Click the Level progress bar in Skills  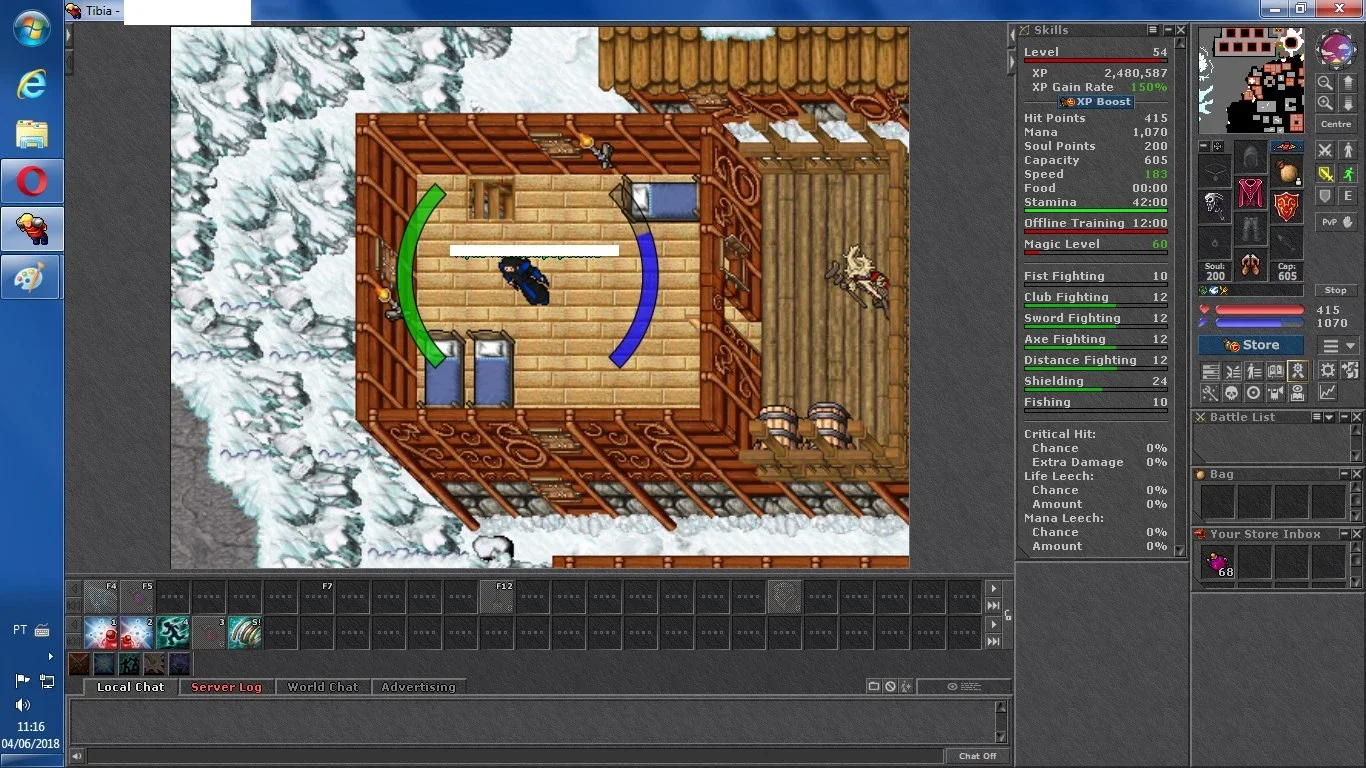click(1096, 61)
